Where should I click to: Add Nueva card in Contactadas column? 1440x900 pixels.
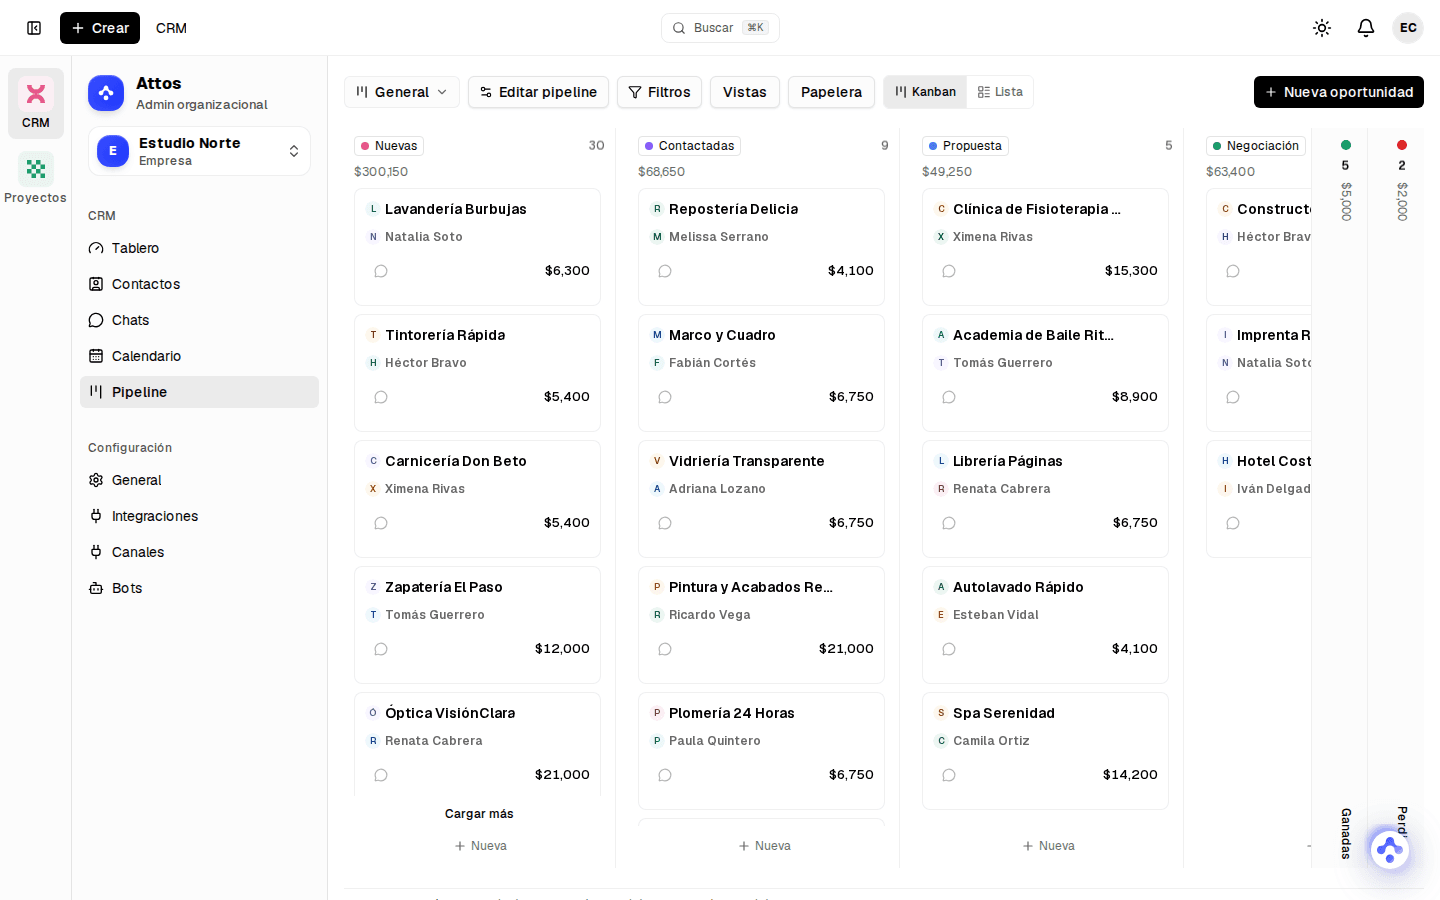click(764, 846)
